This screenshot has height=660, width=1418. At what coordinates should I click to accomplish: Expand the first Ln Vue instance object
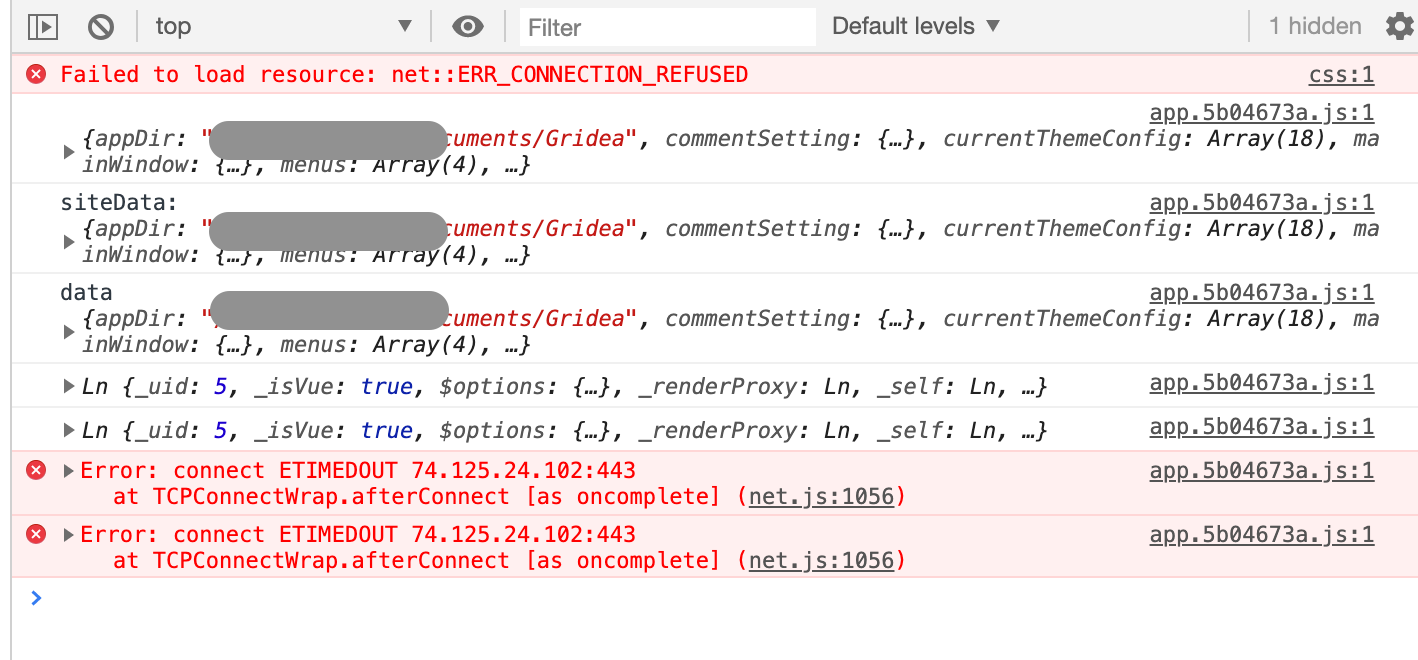(68, 385)
